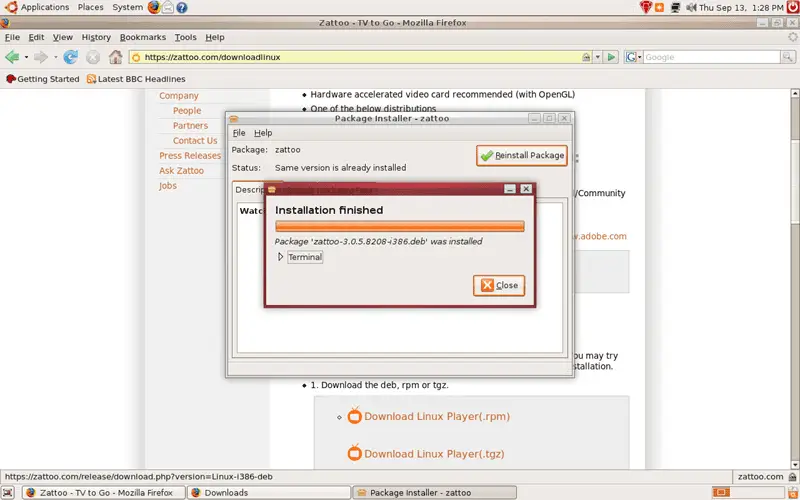Click Close in the Installation finished dialog
The image size is (800, 500).
499,285
